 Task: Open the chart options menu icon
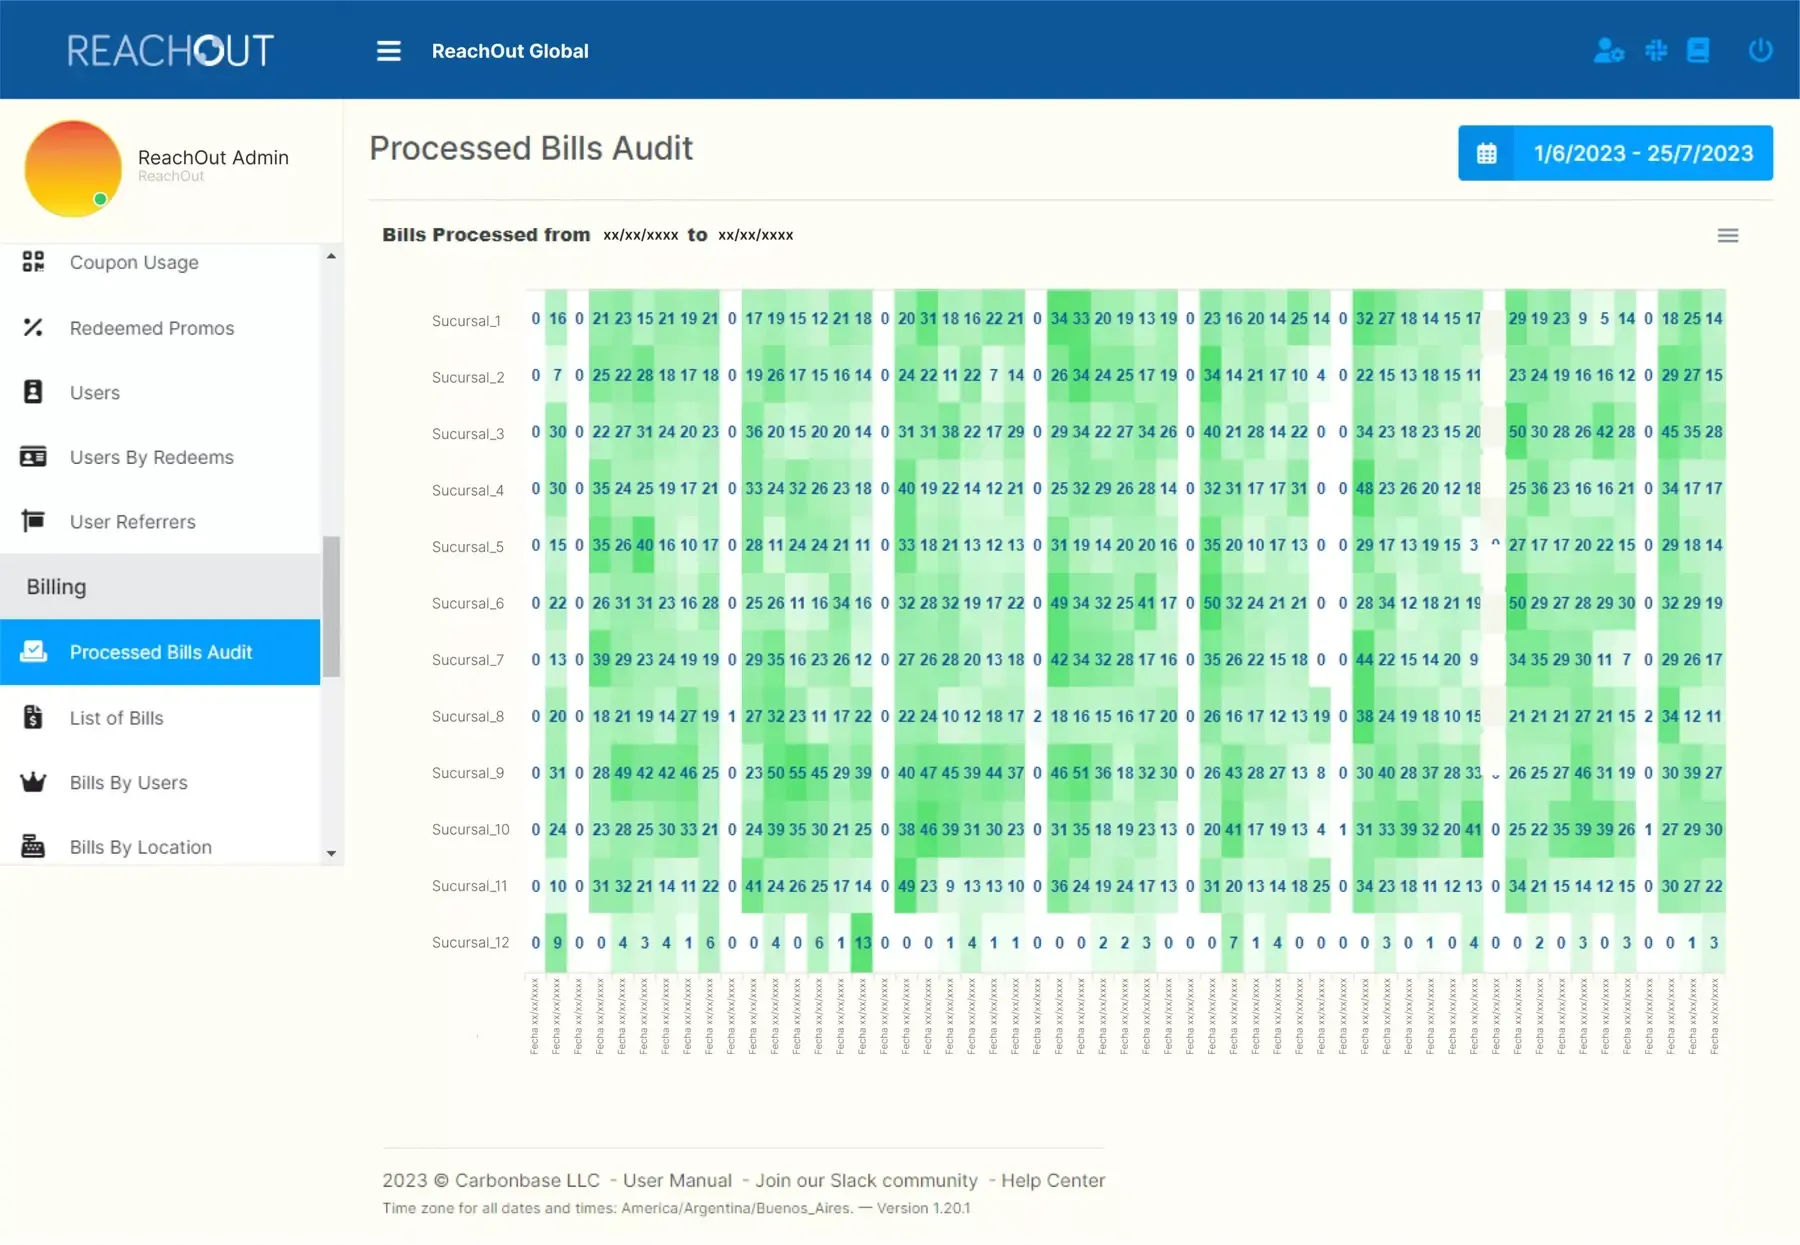coord(1727,236)
